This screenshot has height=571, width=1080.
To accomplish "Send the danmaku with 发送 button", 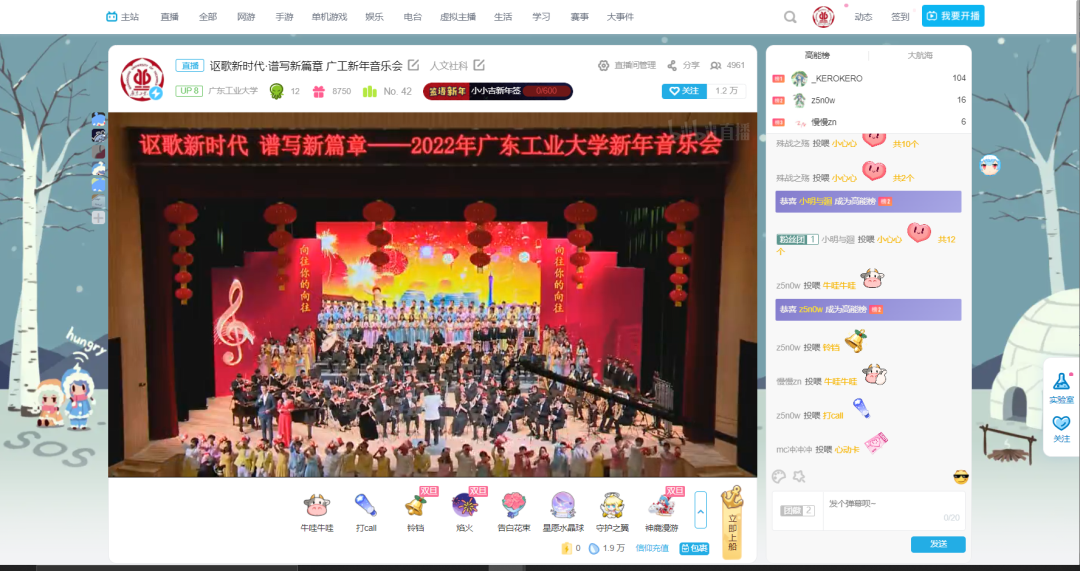I will pyautogui.click(x=938, y=544).
